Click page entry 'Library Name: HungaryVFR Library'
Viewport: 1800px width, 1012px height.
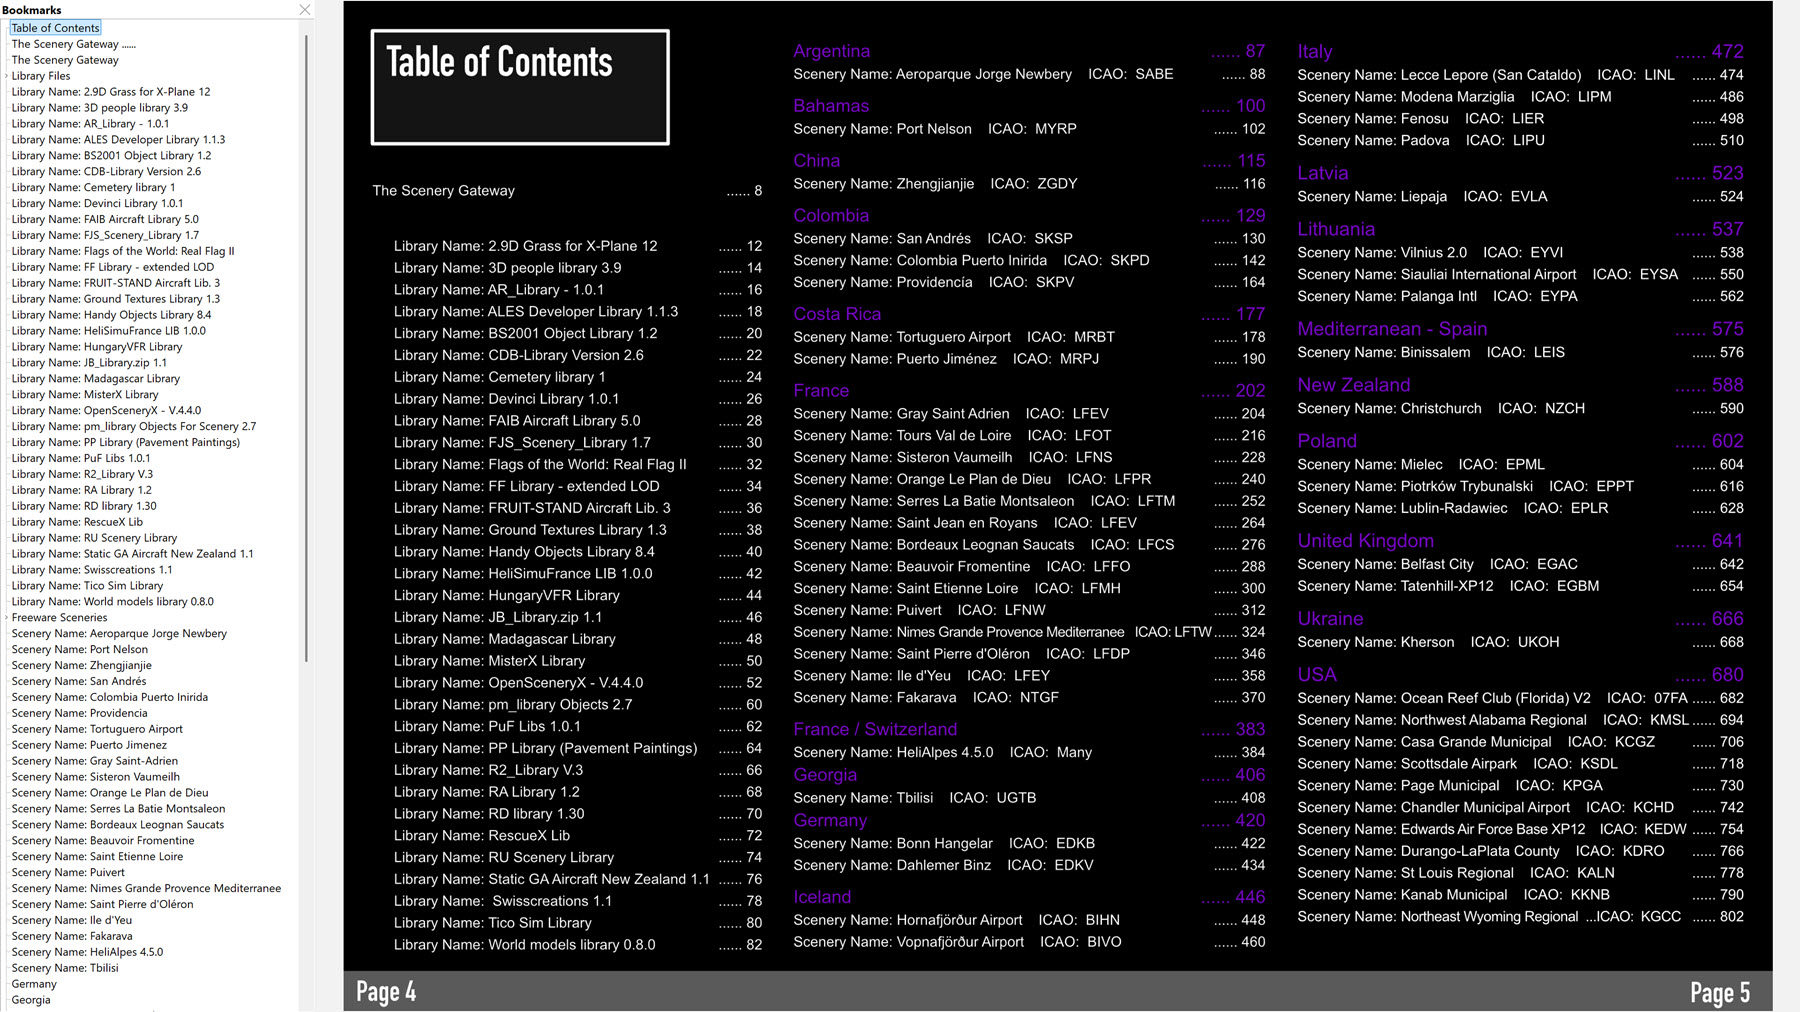pos(506,595)
